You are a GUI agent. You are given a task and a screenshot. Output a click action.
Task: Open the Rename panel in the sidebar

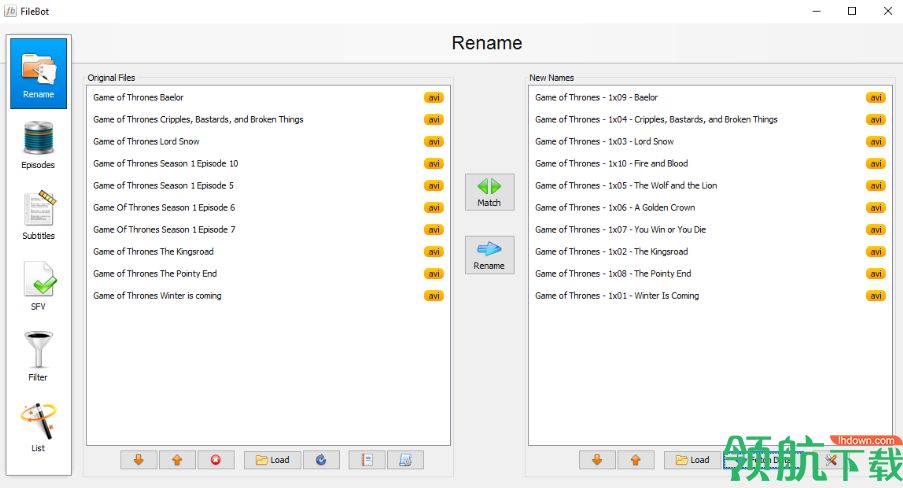click(x=39, y=73)
